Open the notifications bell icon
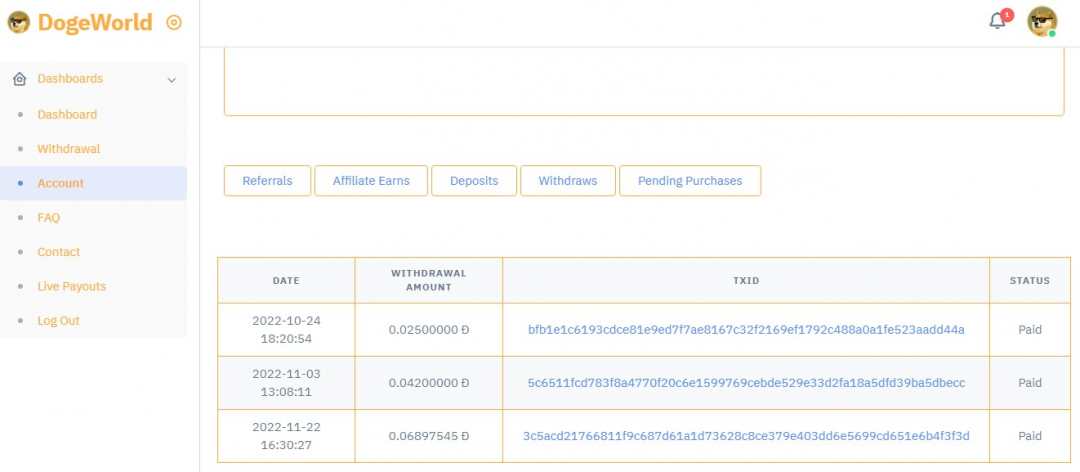 click(997, 21)
